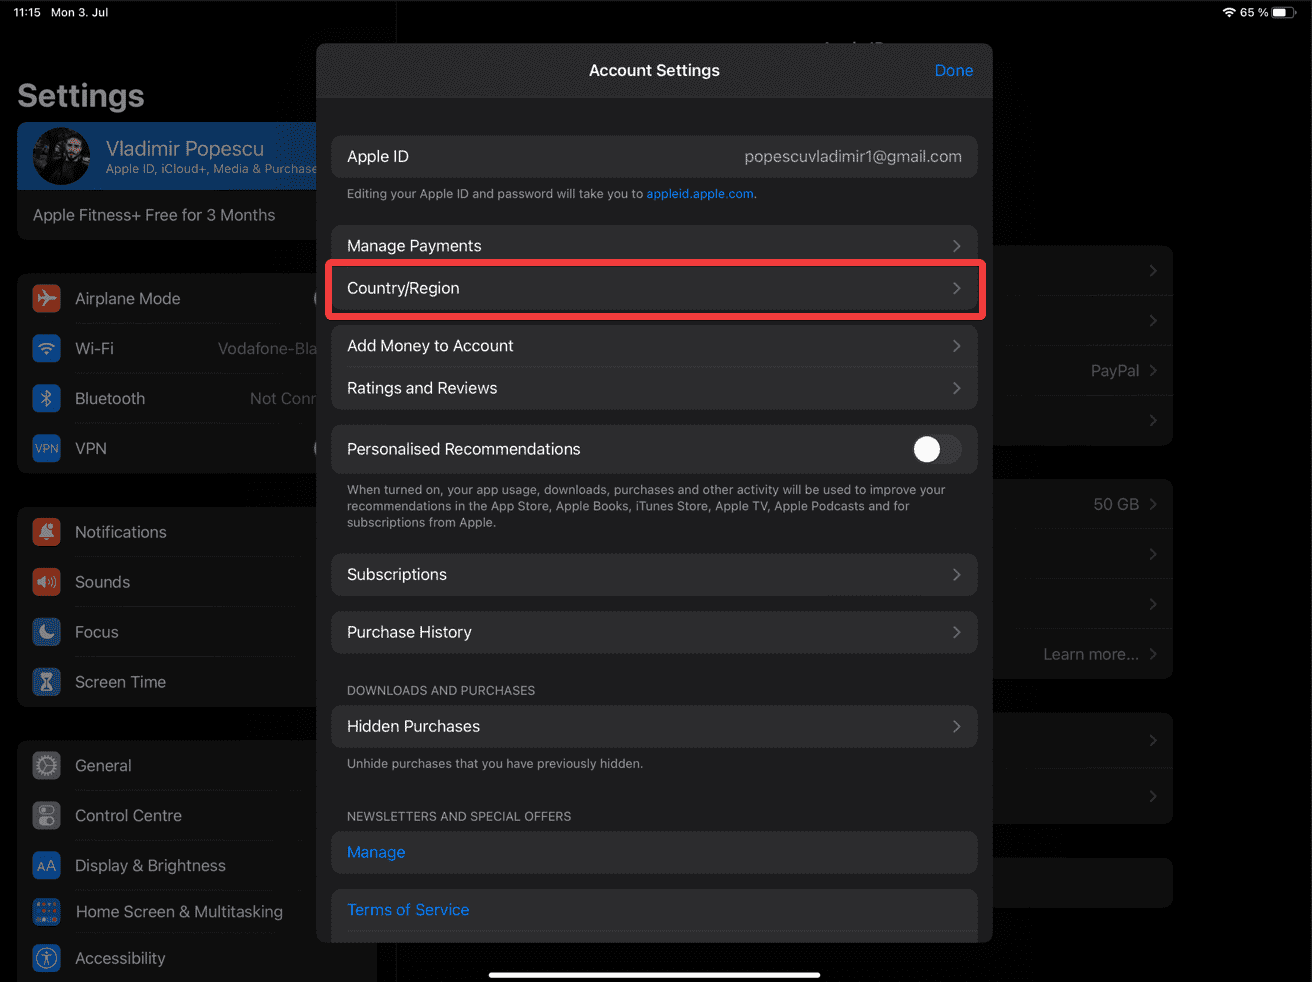Tap Done in Account Settings
1312x982 pixels.
954,70
